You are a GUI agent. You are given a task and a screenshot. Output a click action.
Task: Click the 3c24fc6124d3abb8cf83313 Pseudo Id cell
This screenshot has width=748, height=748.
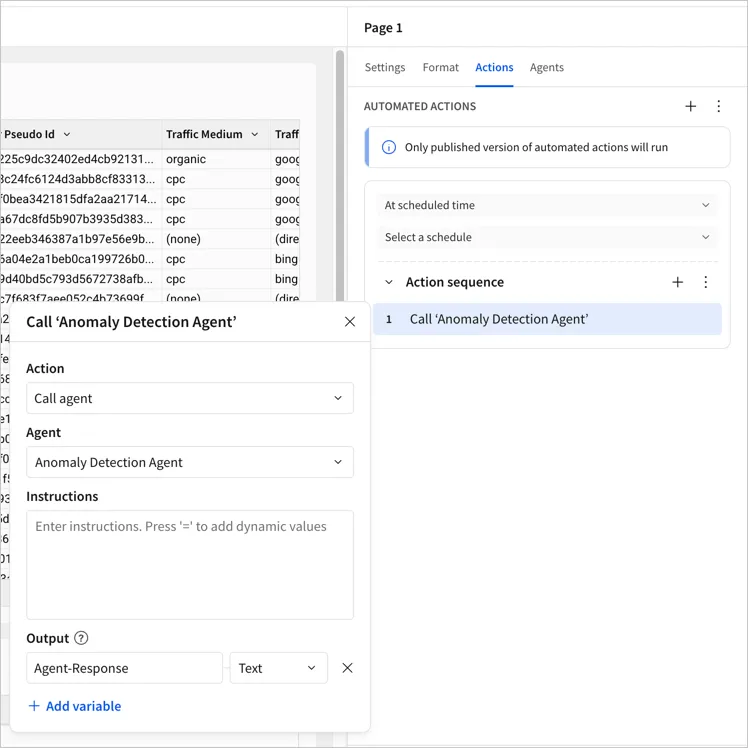[81, 179]
